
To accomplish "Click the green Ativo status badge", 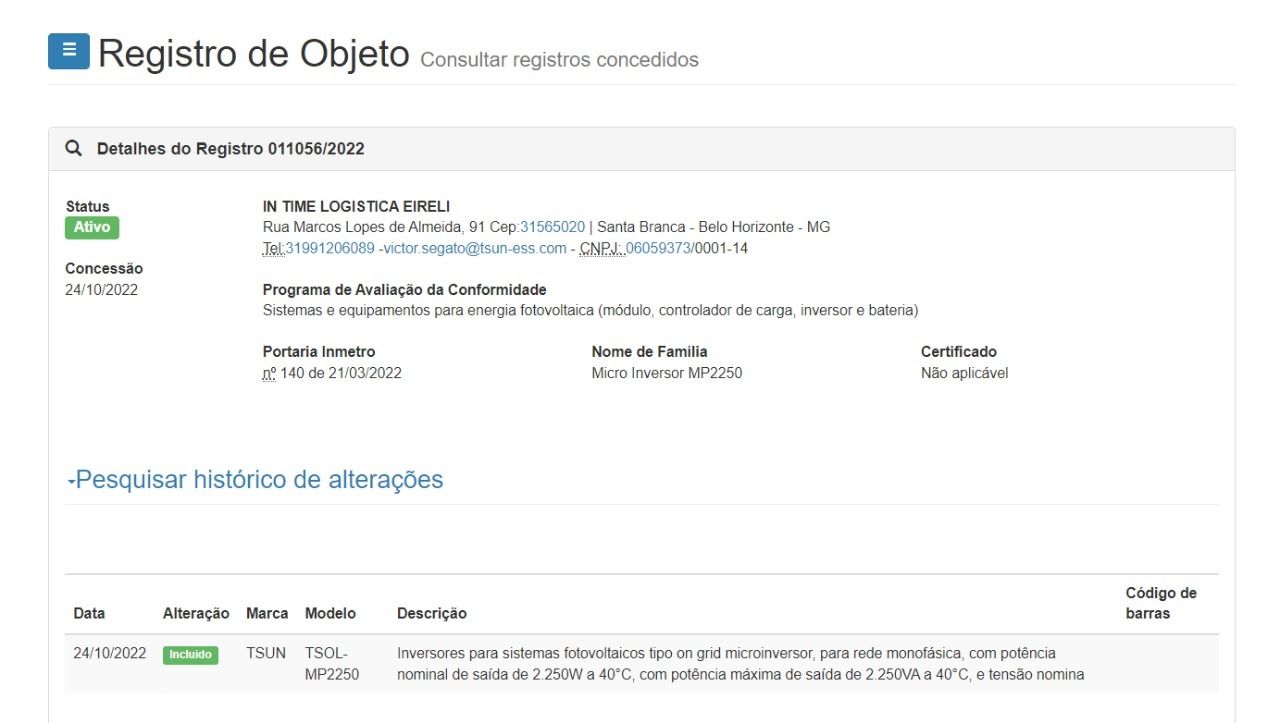I will pyautogui.click(x=92, y=228).
